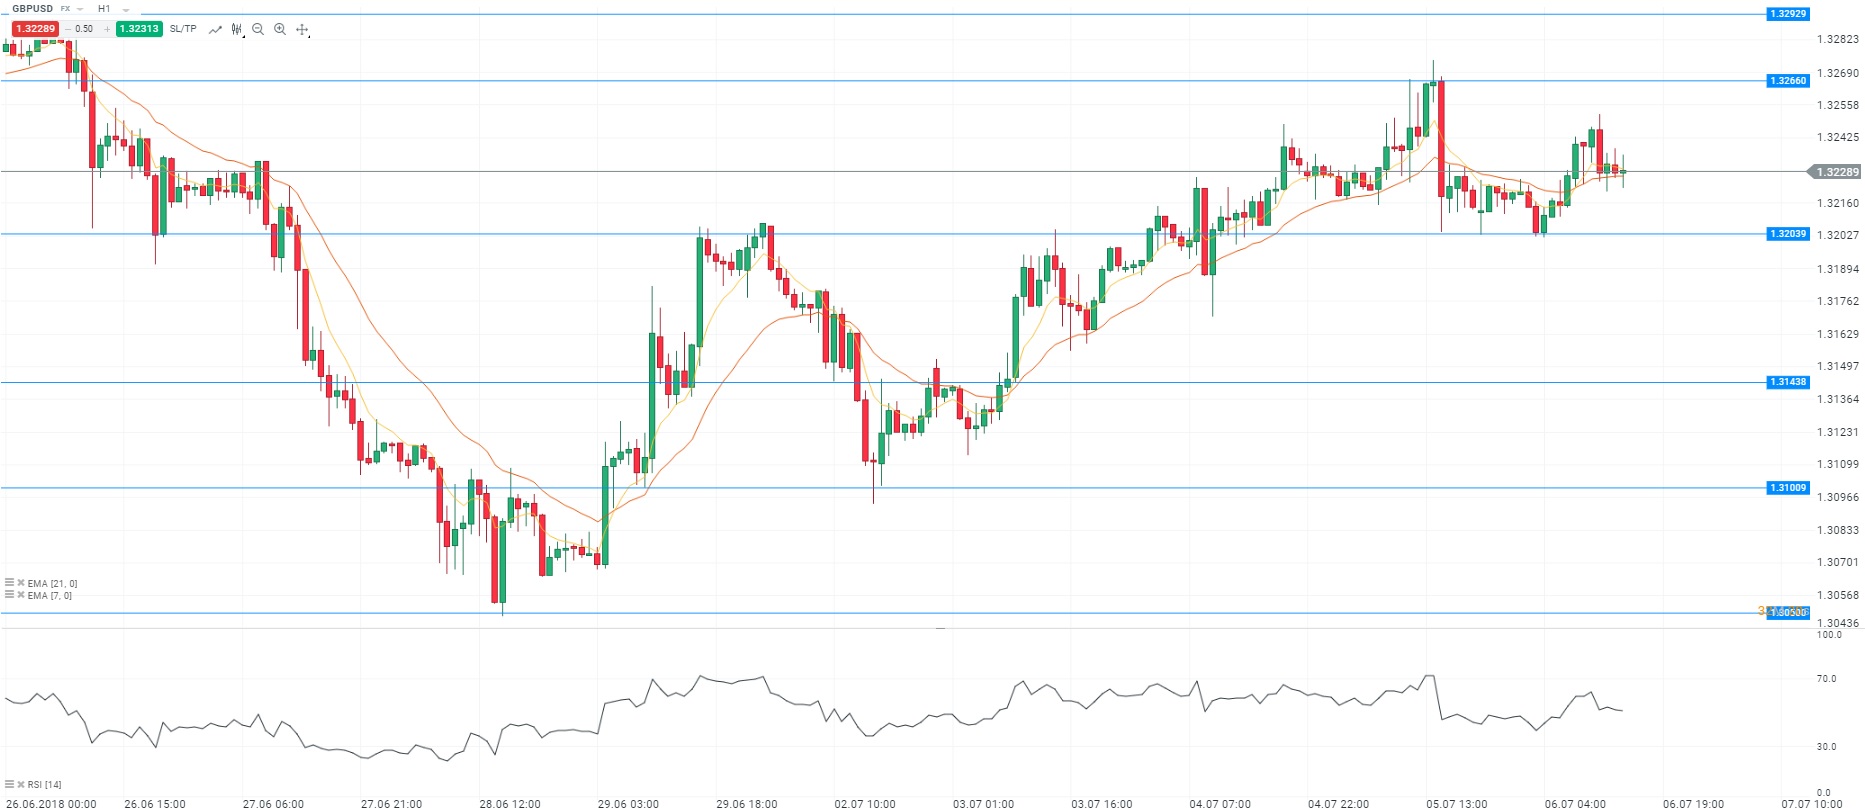The width and height of the screenshot is (1865, 809).
Task: Increase trade volume with plus button
Action: pyautogui.click(x=107, y=29)
